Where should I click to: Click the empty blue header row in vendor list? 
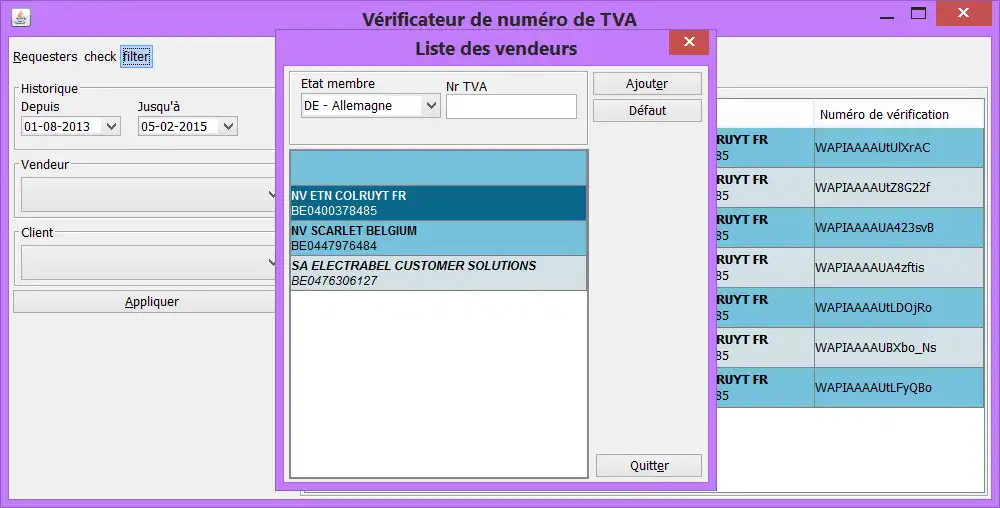pyautogui.click(x=438, y=168)
